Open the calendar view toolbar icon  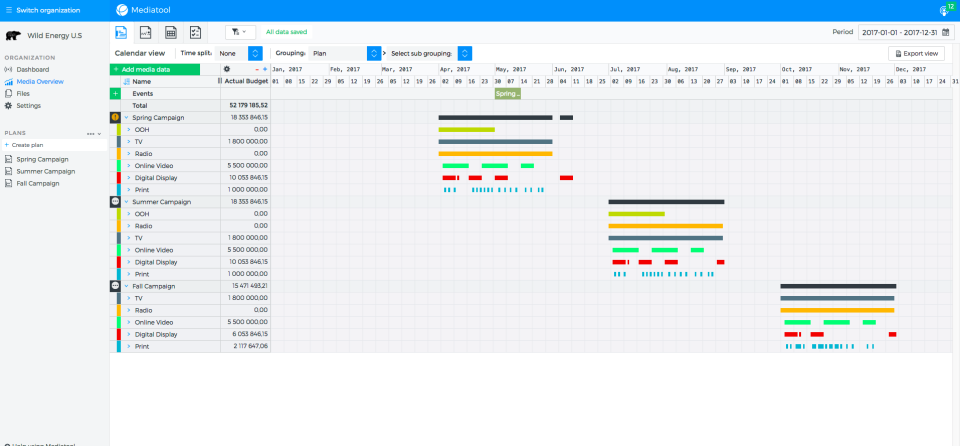pos(121,32)
